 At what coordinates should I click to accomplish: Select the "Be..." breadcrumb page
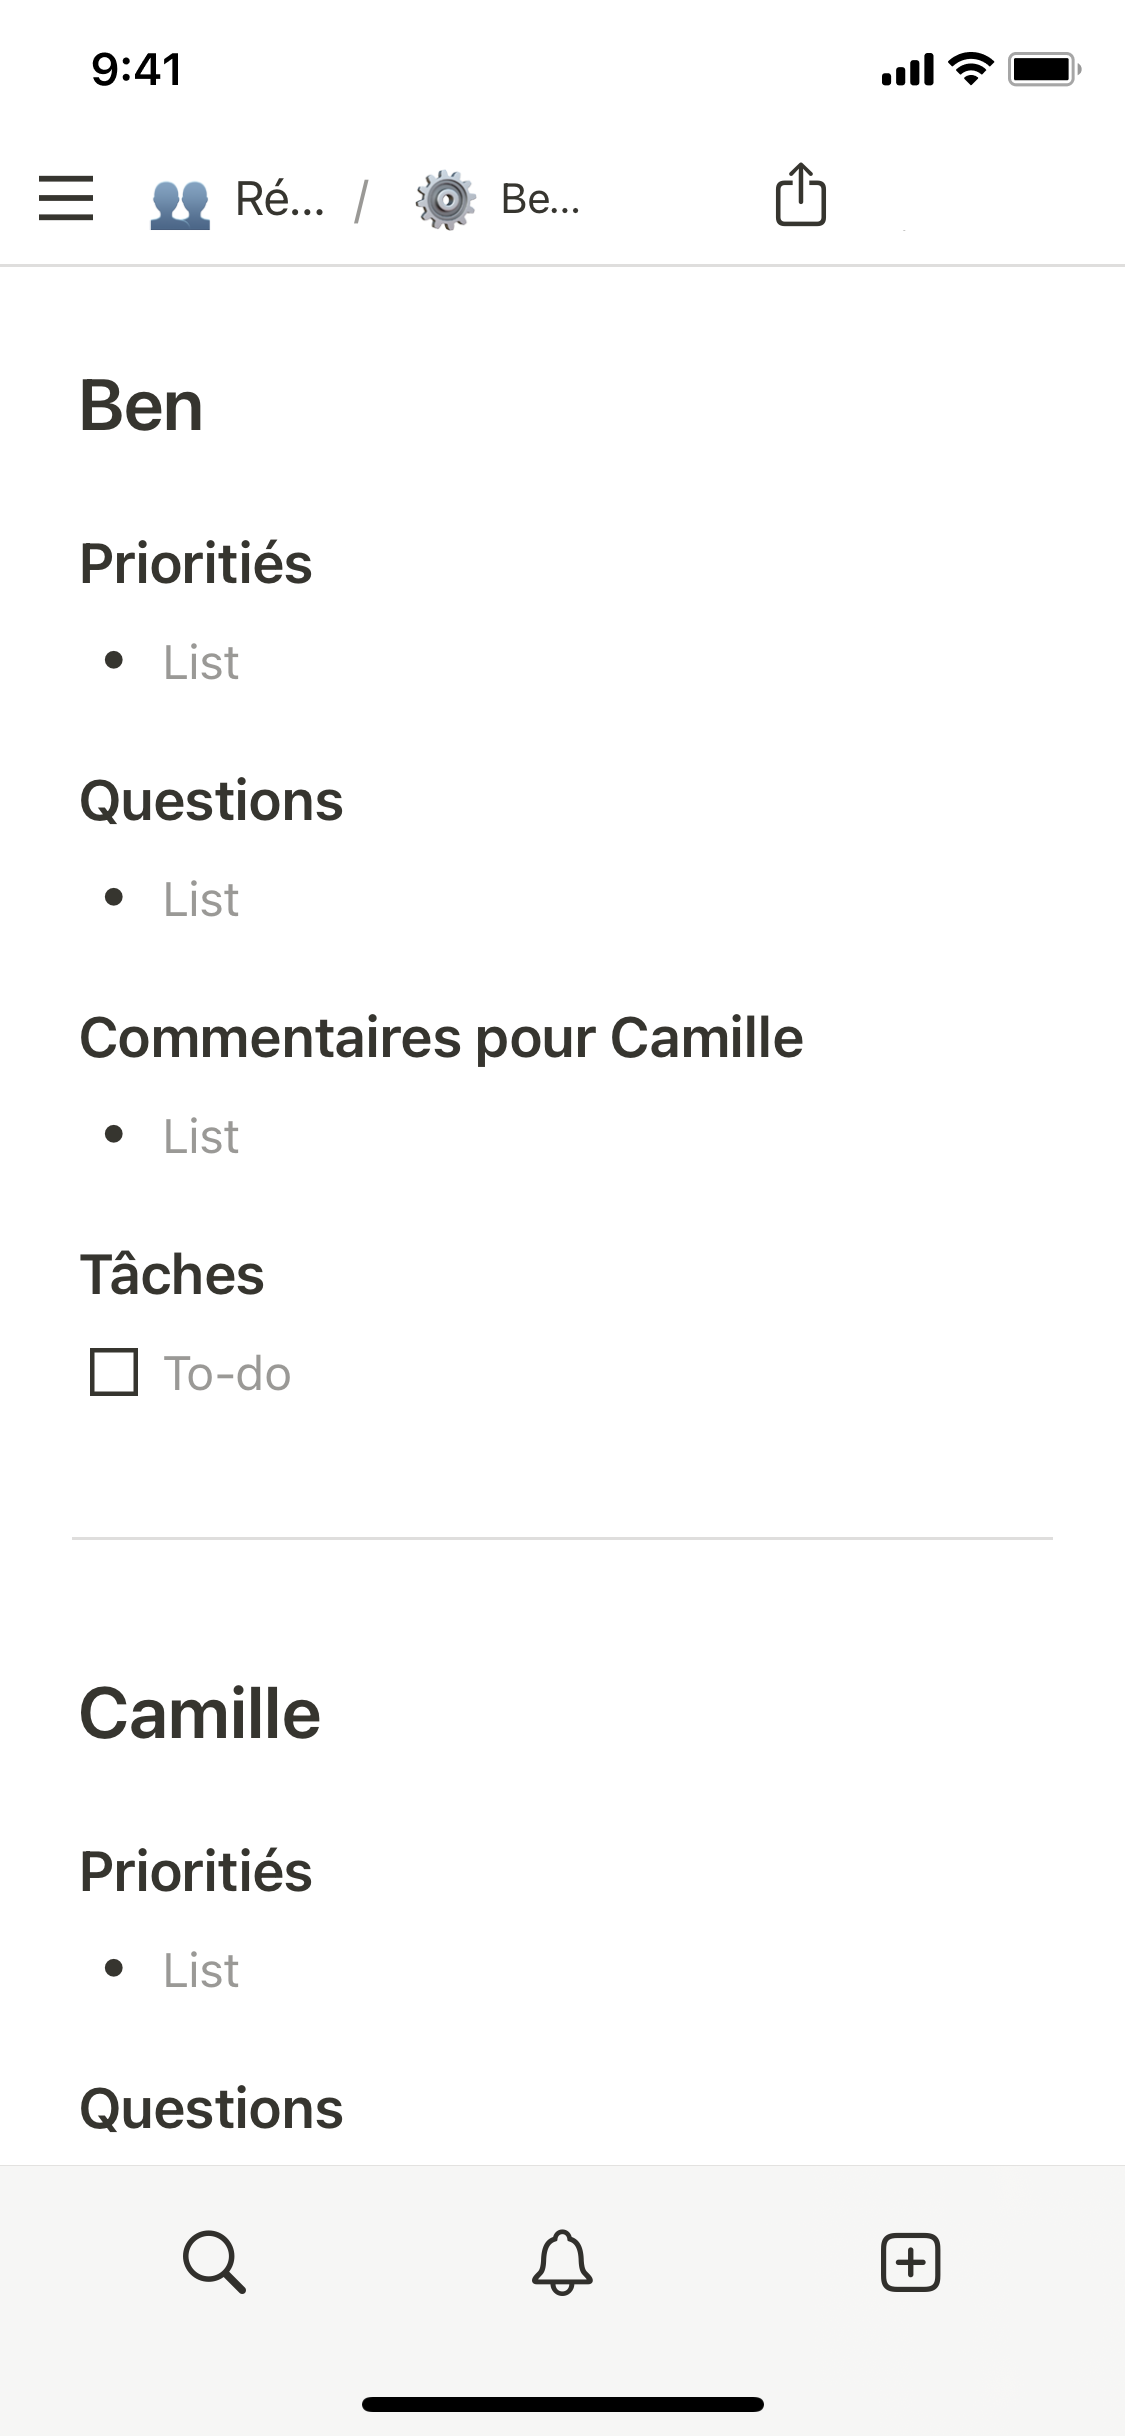[540, 200]
